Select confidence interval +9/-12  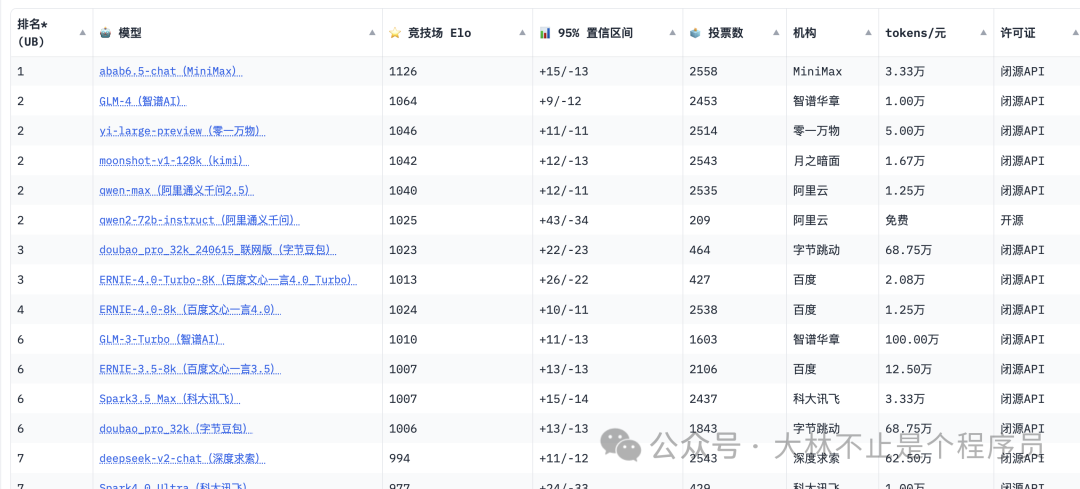(560, 101)
